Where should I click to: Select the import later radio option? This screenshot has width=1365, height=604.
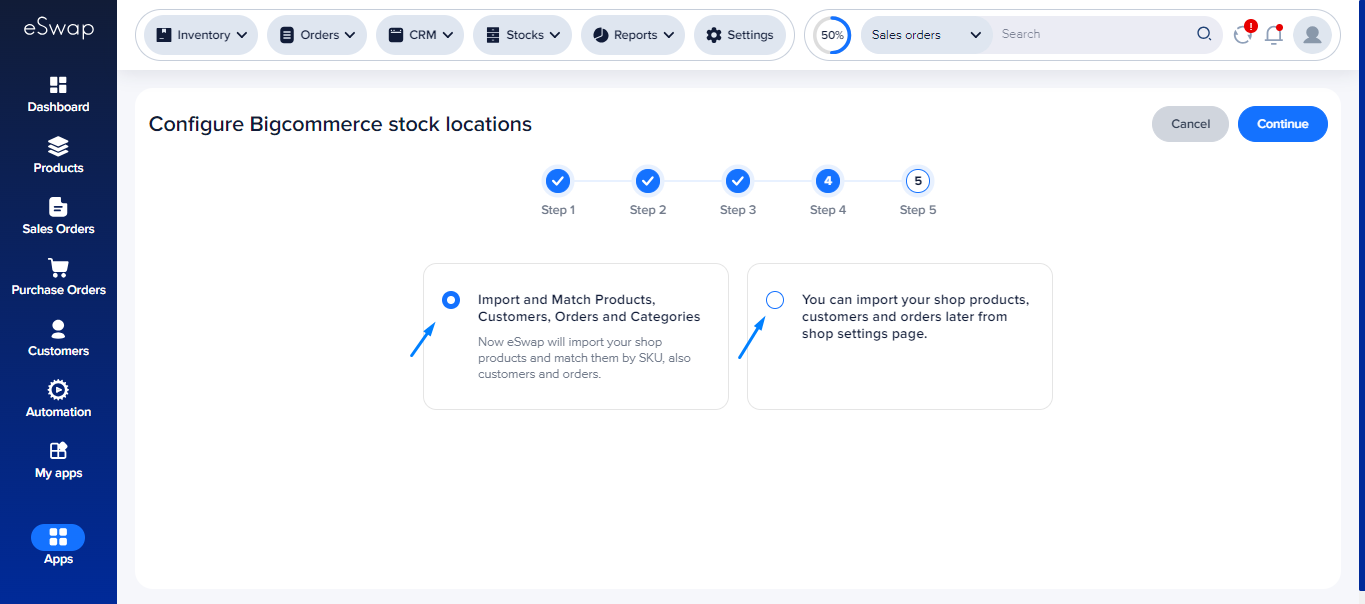click(774, 300)
